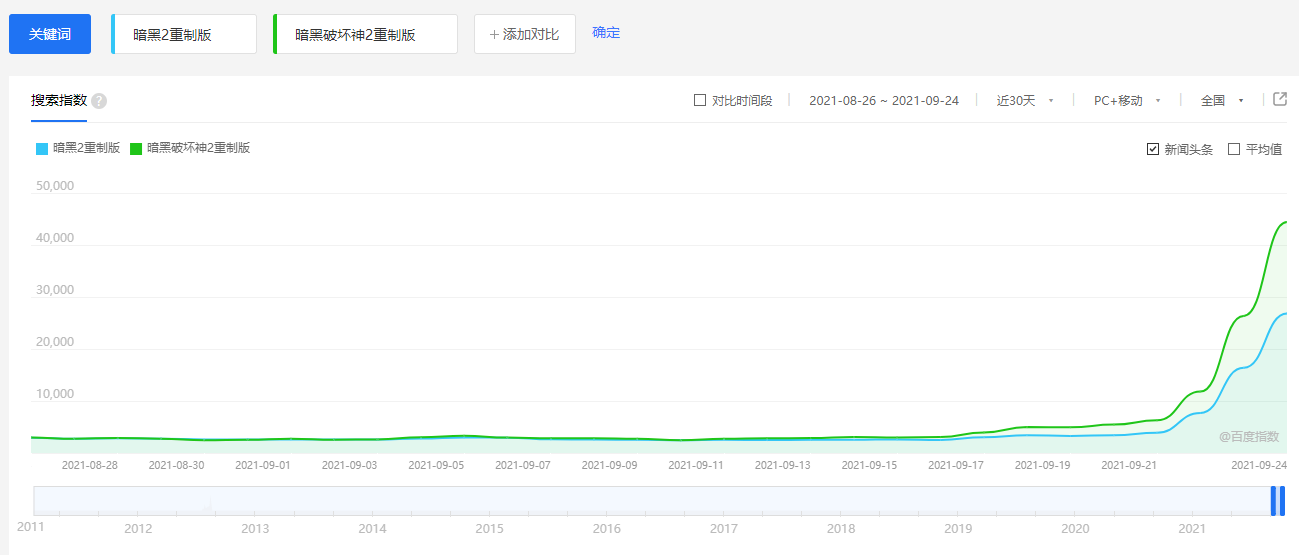Image resolution: width=1299 pixels, height=555 pixels.
Task: Open the help icon beside 搜索指数
Action: click(99, 101)
